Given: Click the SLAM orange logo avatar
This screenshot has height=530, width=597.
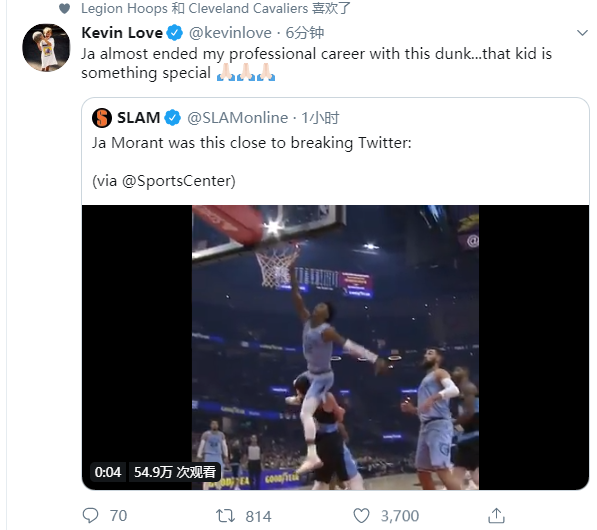Looking at the screenshot, I should (x=102, y=118).
